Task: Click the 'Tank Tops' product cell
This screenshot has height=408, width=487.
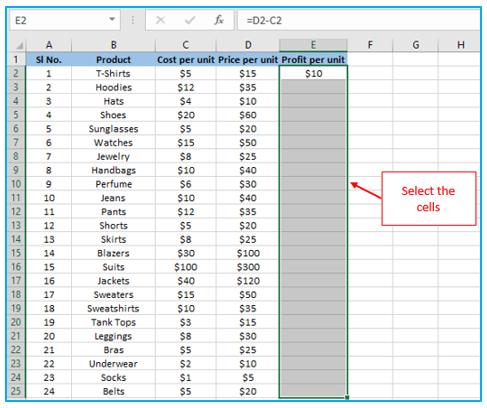Action: pyautogui.click(x=113, y=322)
